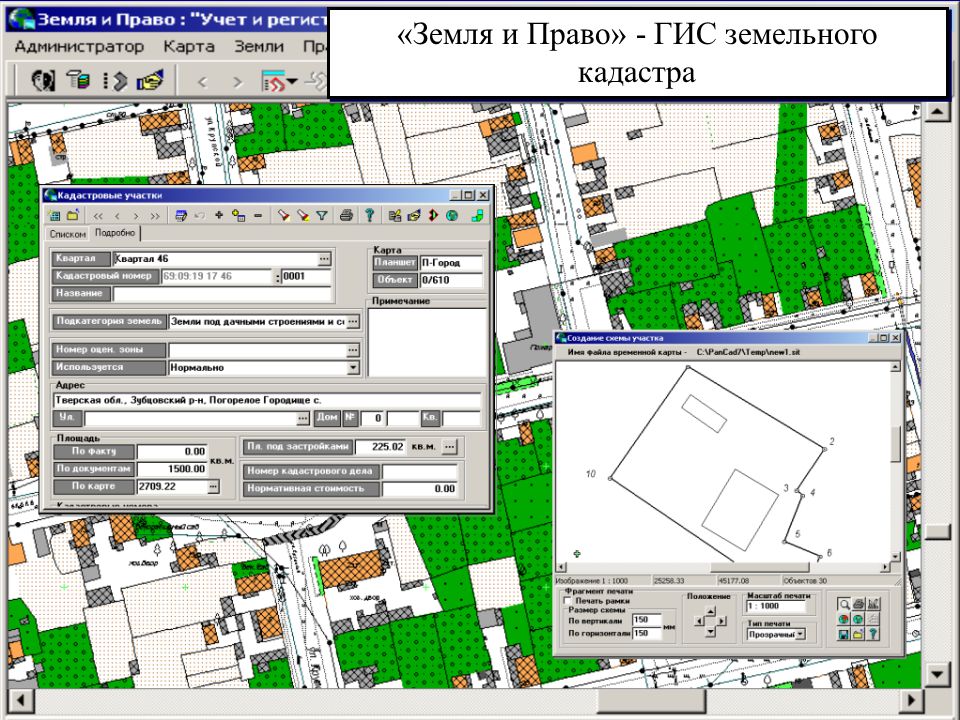Open Администратор menu

[79, 47]
